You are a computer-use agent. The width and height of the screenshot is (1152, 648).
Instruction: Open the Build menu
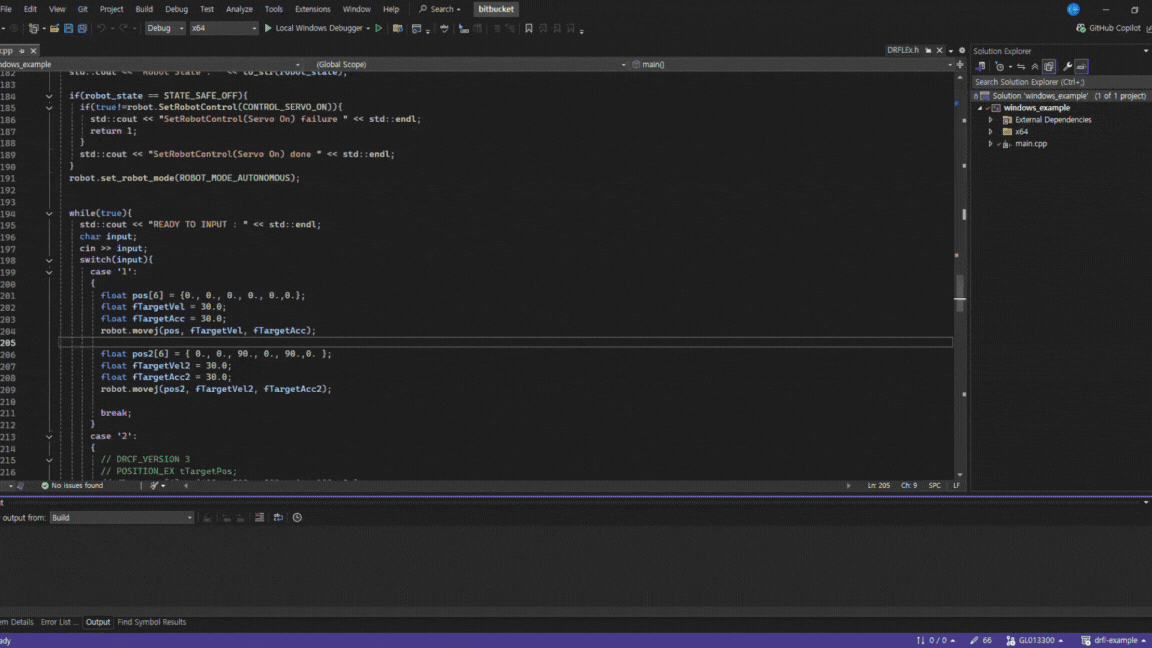(144, 9)
